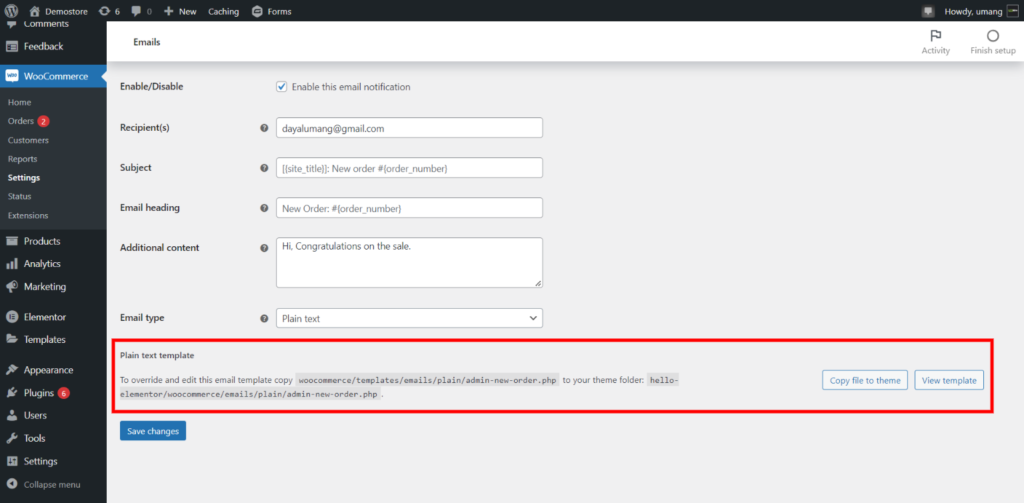Screen dimensions: 1024x503
Task: Click the Email heading input field
Action: (409, 208)
